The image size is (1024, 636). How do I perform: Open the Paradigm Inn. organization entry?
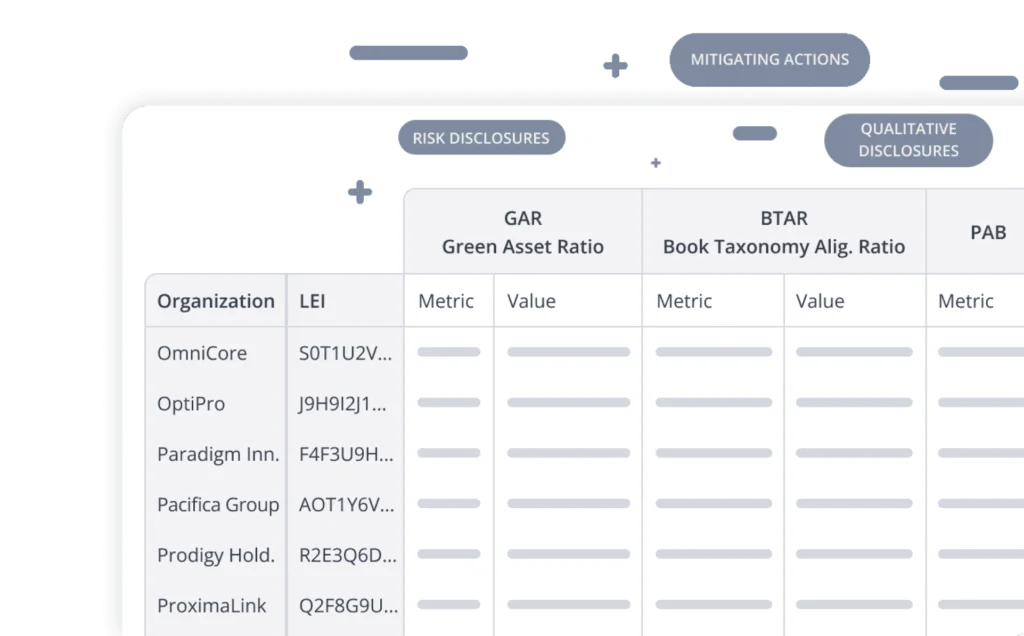(217, 454)
